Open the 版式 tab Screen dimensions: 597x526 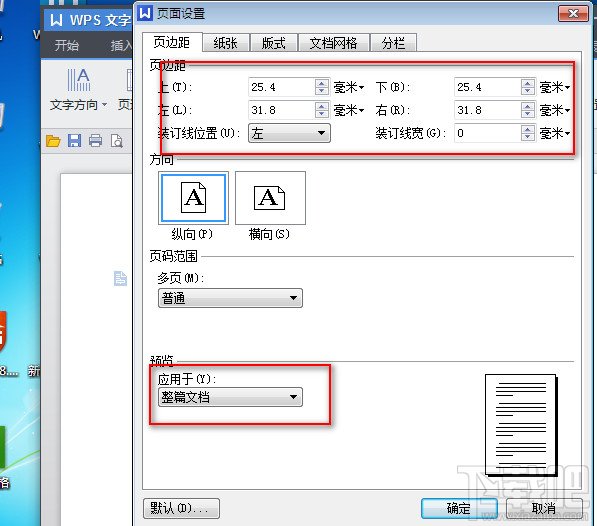(273, 43)
